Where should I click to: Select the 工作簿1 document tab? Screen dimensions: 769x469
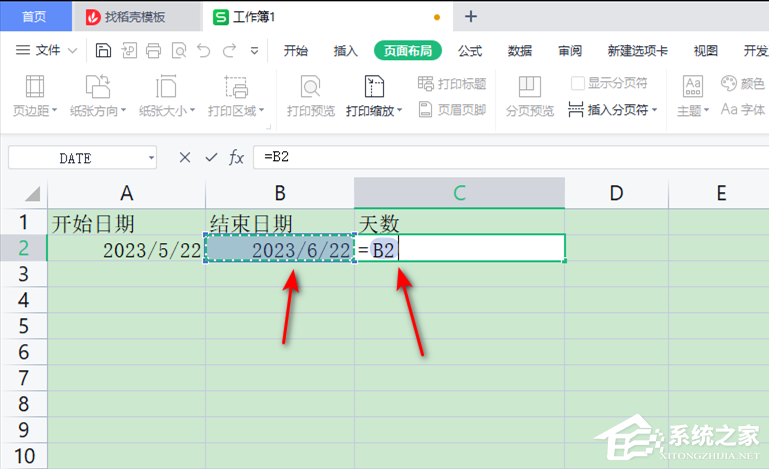(328, 17)
